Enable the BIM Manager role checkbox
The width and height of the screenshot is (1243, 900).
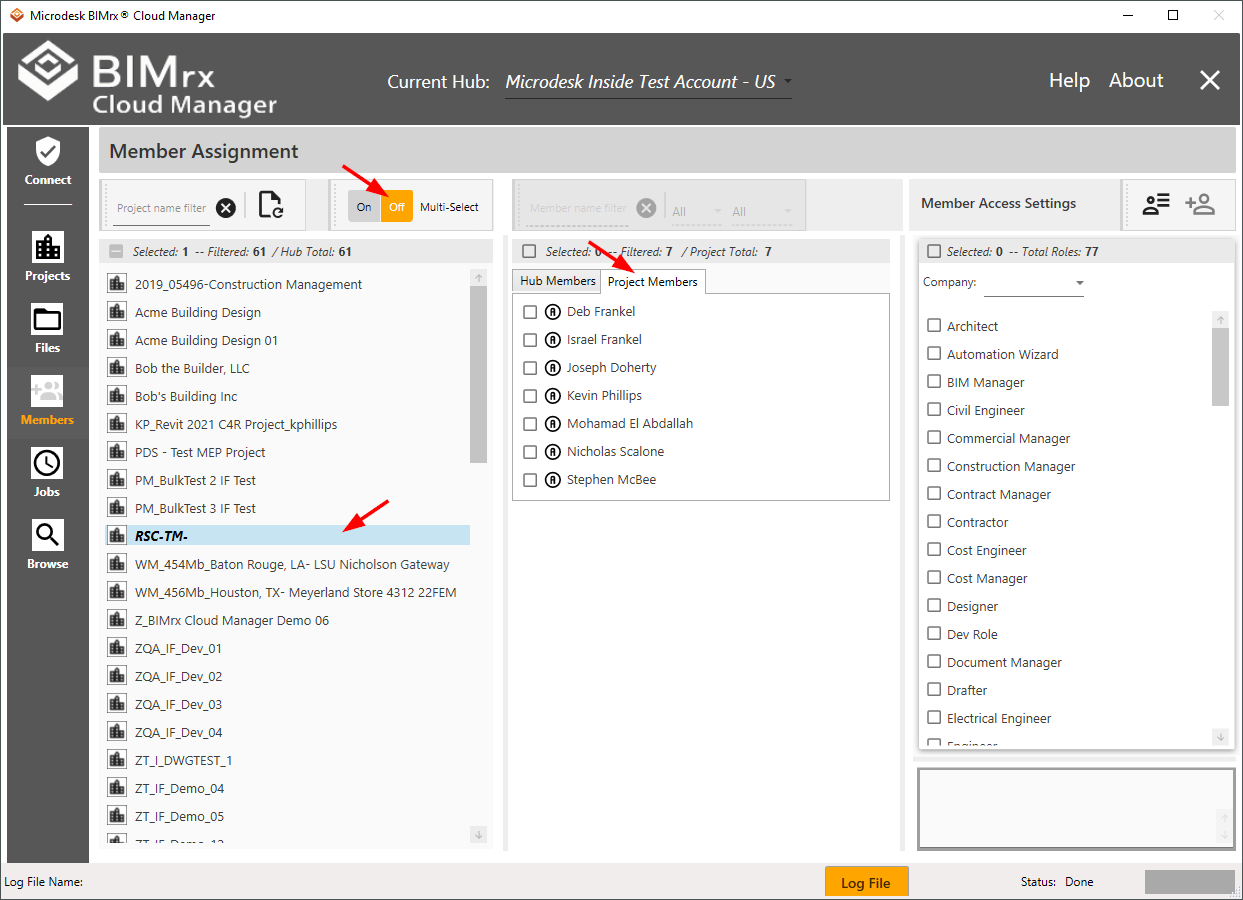(x=934, y=382)
